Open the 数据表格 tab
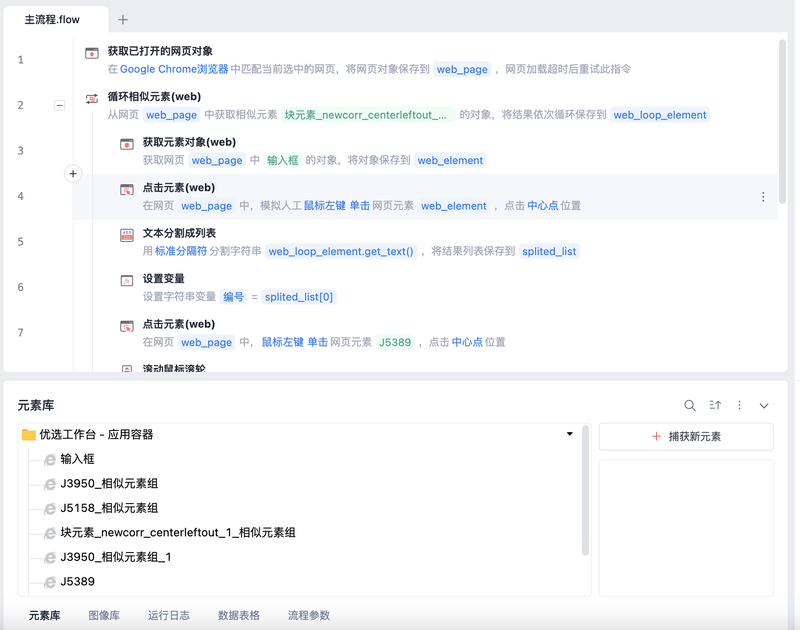 coord(239,615)
